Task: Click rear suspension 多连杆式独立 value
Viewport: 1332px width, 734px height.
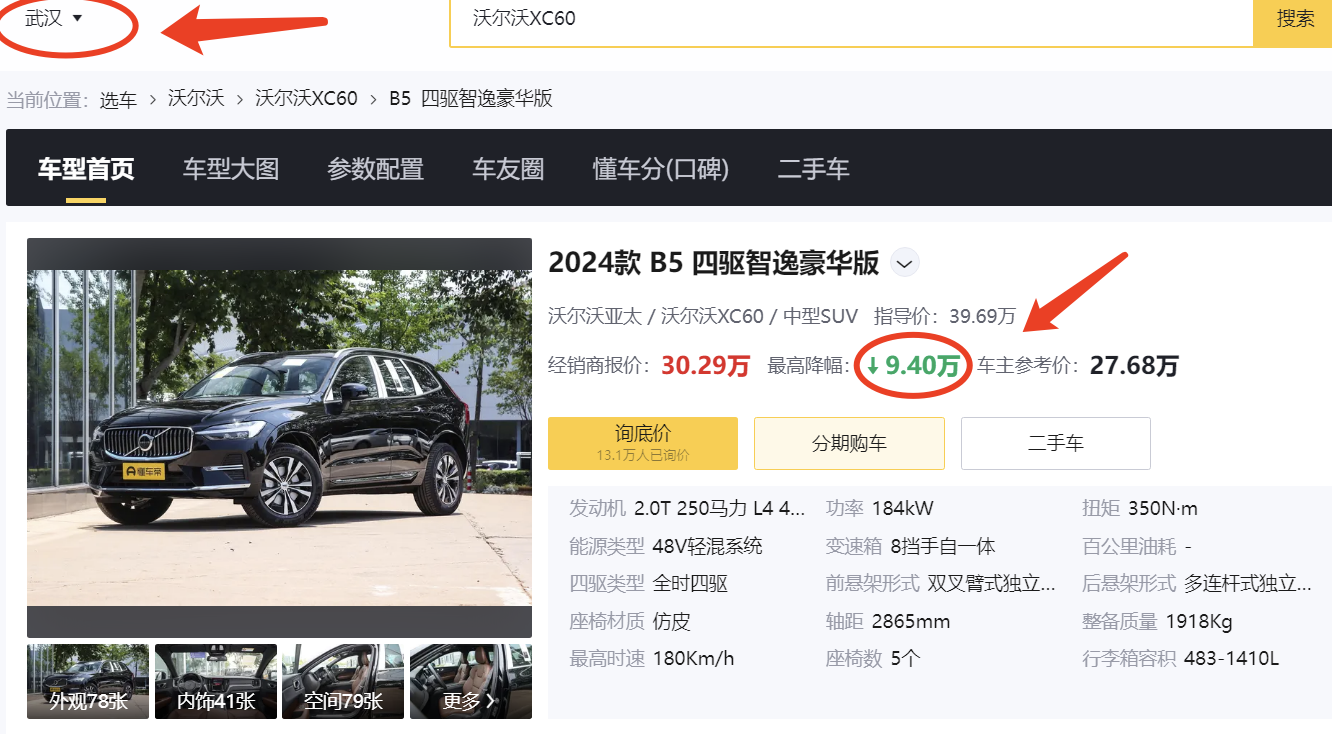Action: (x=1248, y=583)
